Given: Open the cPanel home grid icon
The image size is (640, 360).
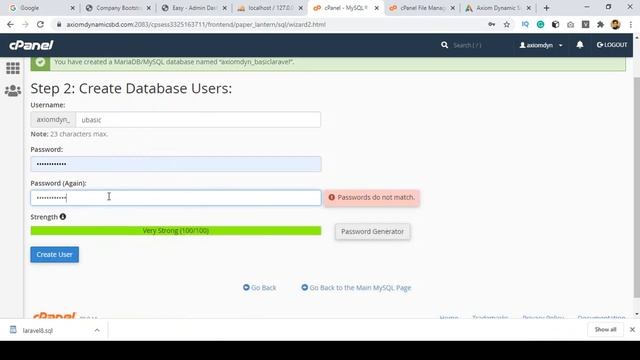Looking at the screenshot, I should (x=13, y=68).
